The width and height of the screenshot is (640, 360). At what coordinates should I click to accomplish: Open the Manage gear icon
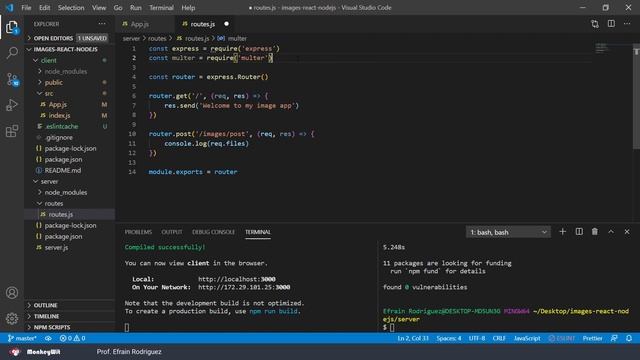pos(12,318)
